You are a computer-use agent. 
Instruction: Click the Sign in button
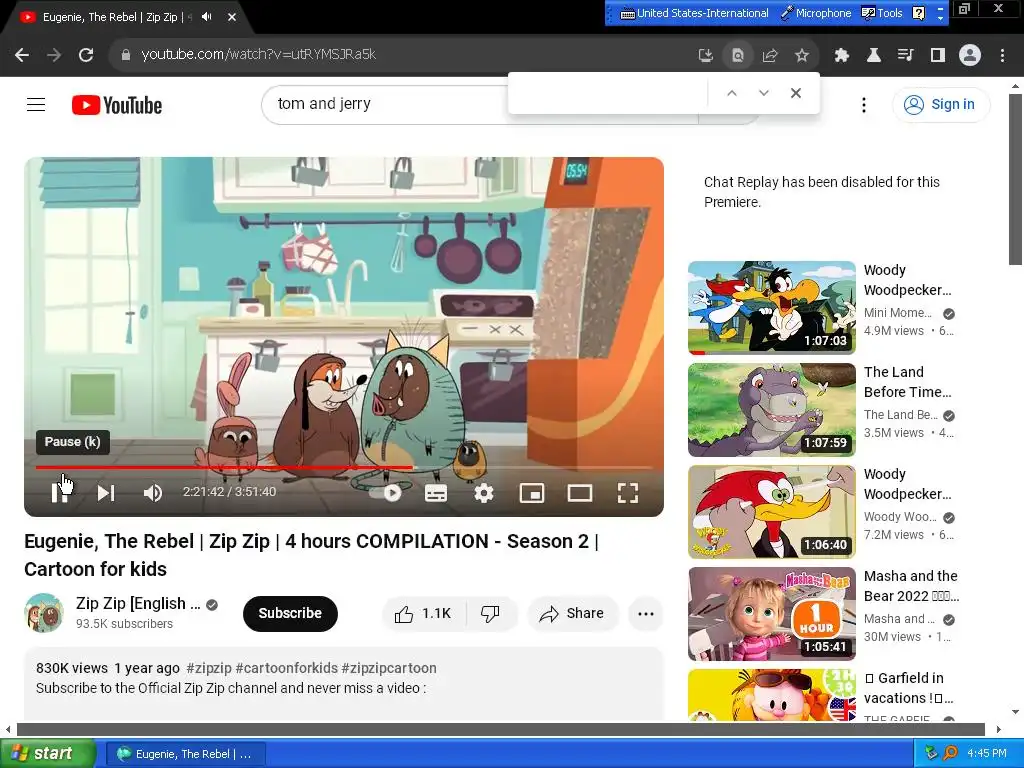coord(940,104)
